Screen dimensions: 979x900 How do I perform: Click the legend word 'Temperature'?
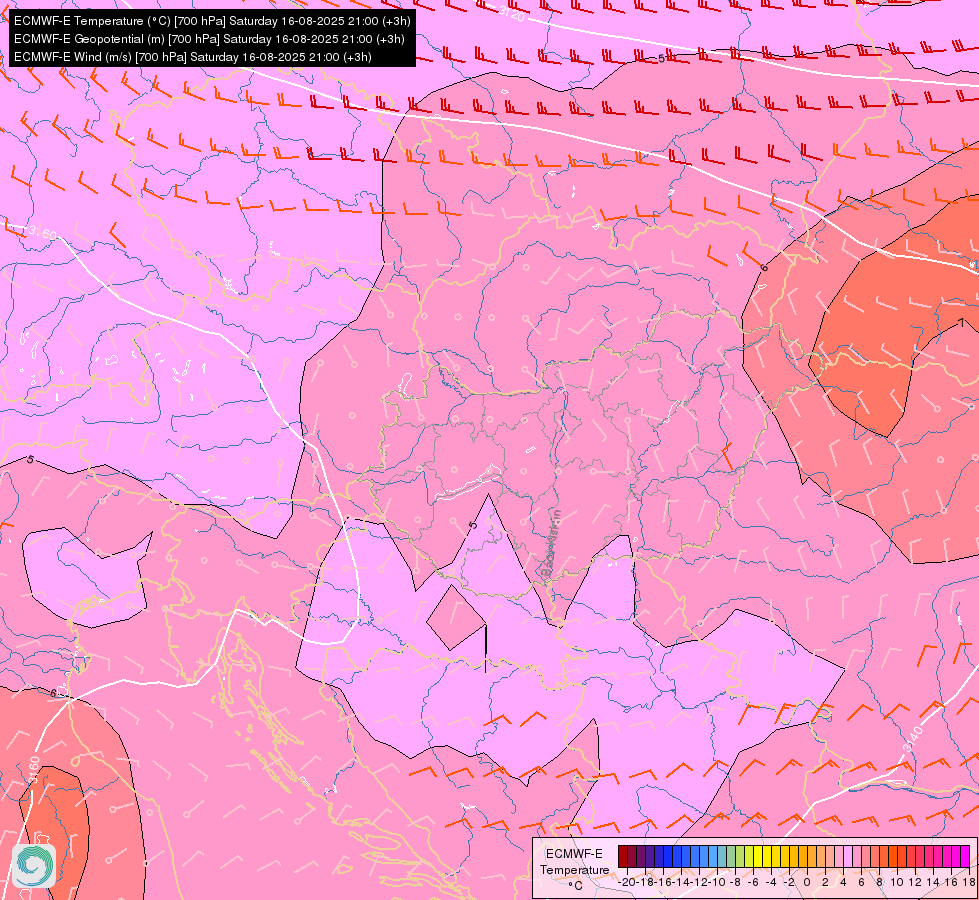pos(574,870)
